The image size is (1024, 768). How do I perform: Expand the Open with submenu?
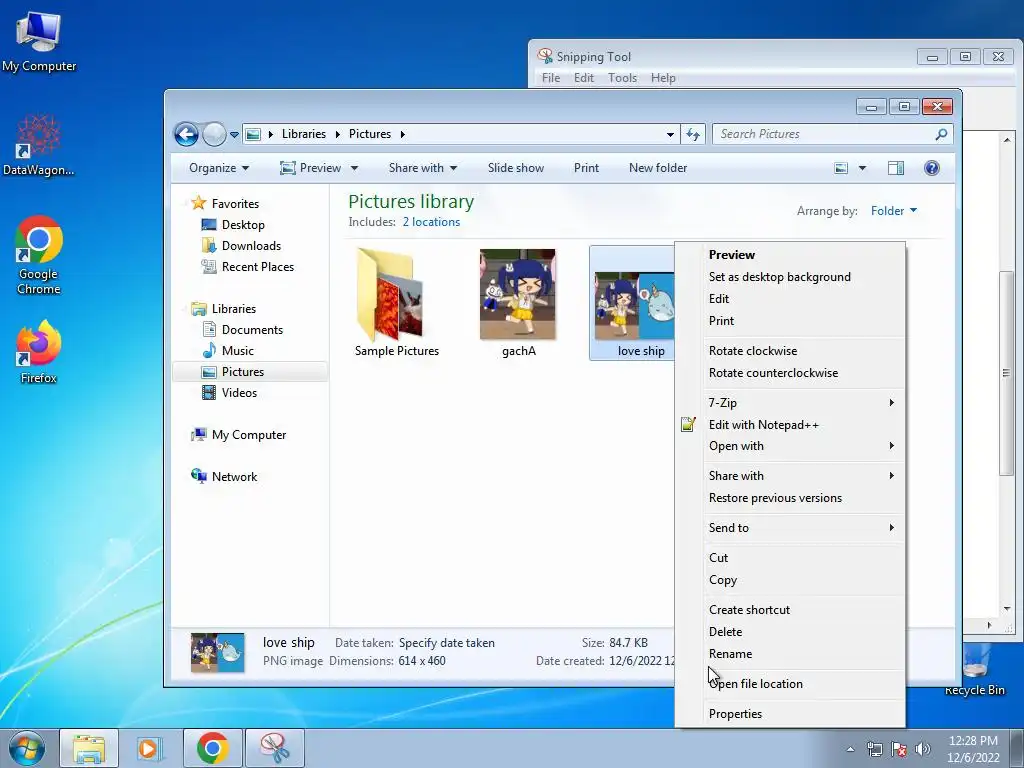click(x=790, y=446)
